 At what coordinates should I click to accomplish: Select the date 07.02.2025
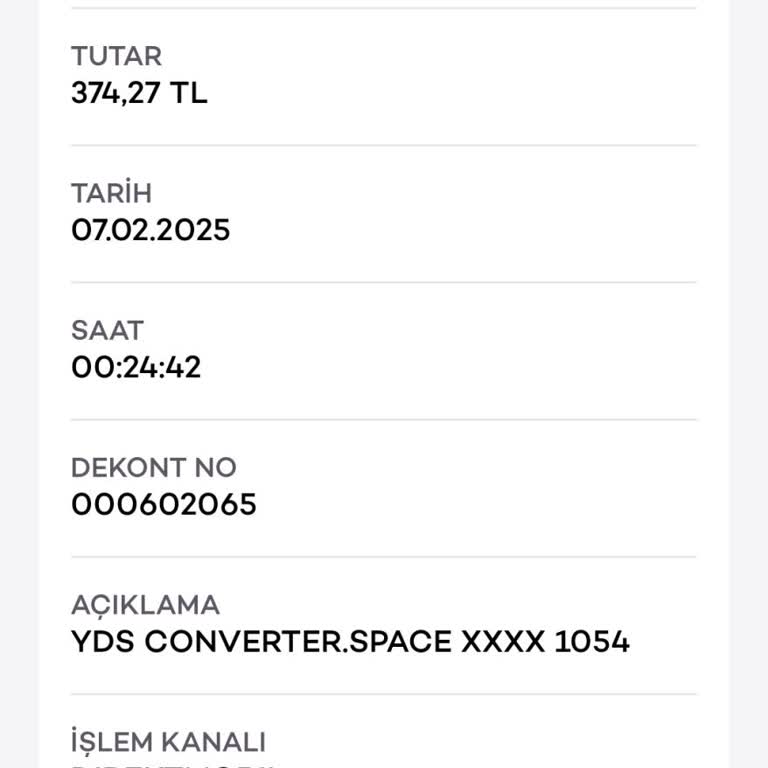[x=150, y=230]
